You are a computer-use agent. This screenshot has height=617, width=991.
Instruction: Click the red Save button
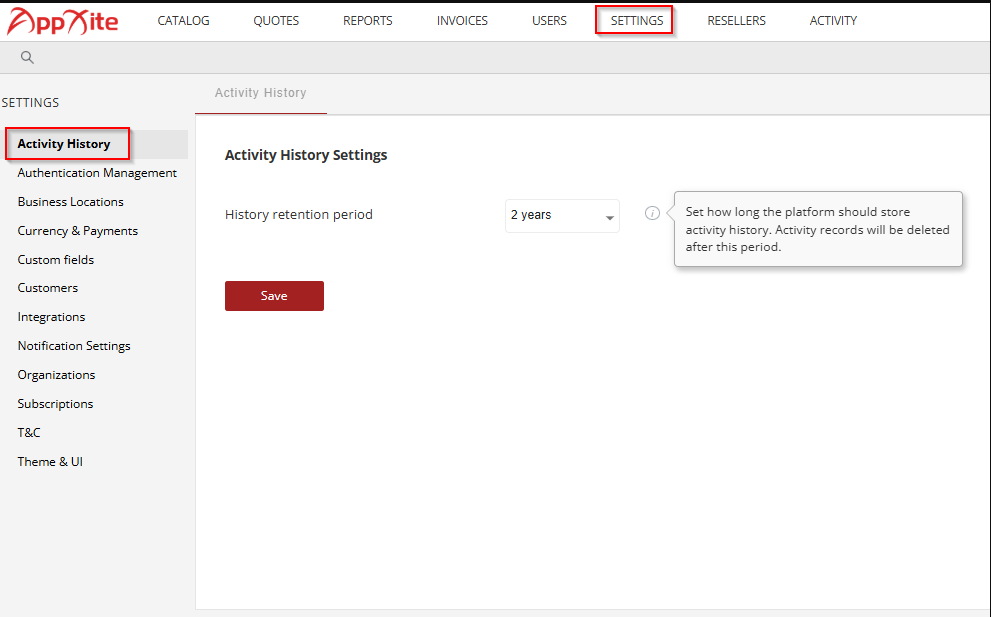[x=274, y=296]
